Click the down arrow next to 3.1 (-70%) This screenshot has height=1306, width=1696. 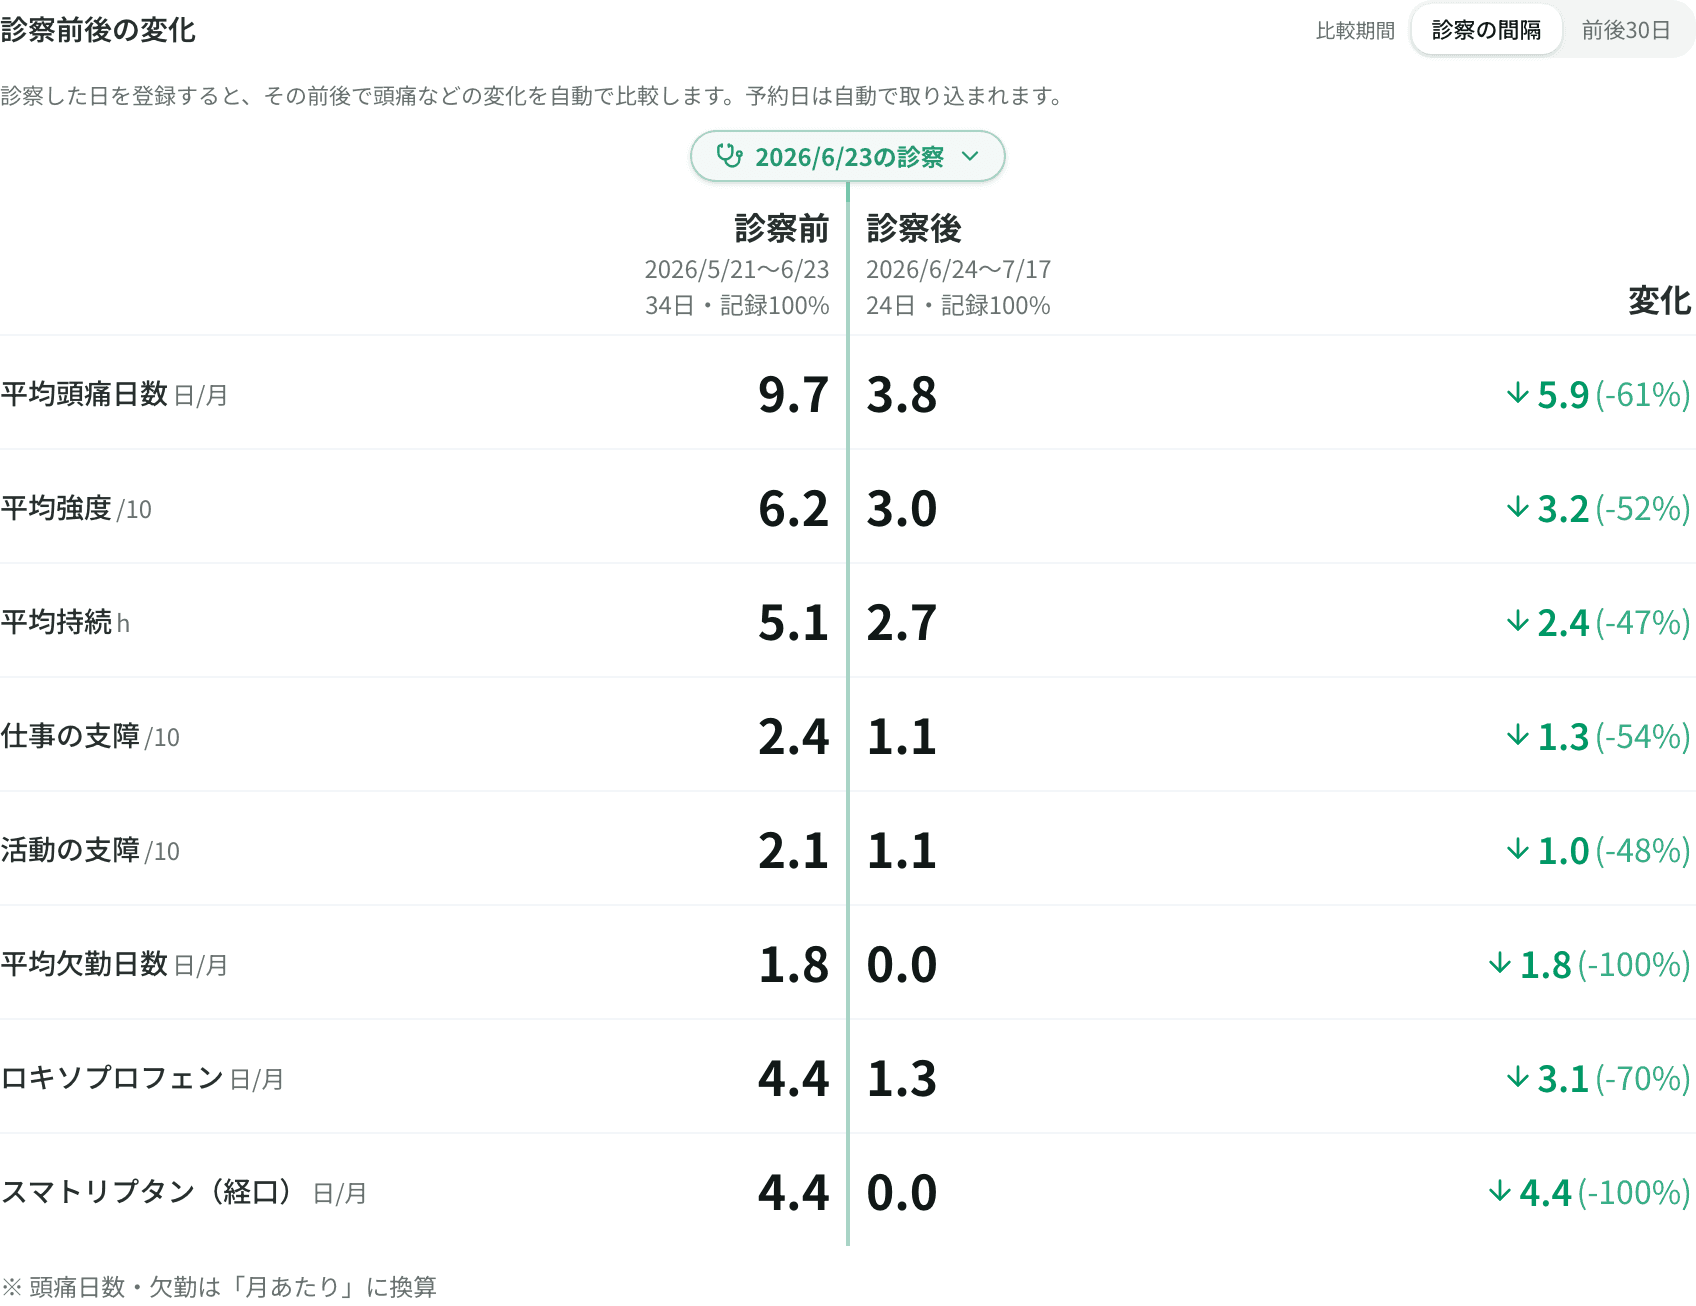[1518, 1077]
